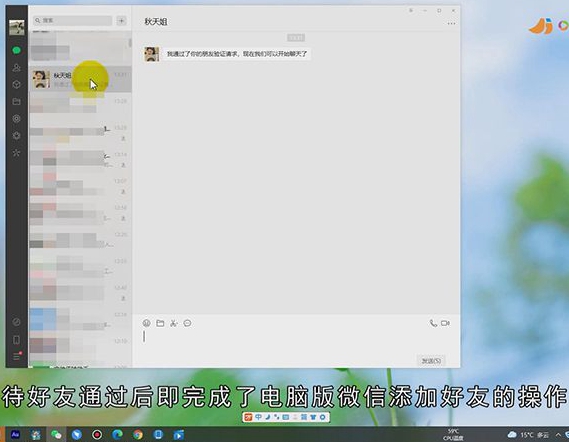Viewport: 569px width, 442px height.
Task: Focus the search box above the chat list
Action: point(72,21)
